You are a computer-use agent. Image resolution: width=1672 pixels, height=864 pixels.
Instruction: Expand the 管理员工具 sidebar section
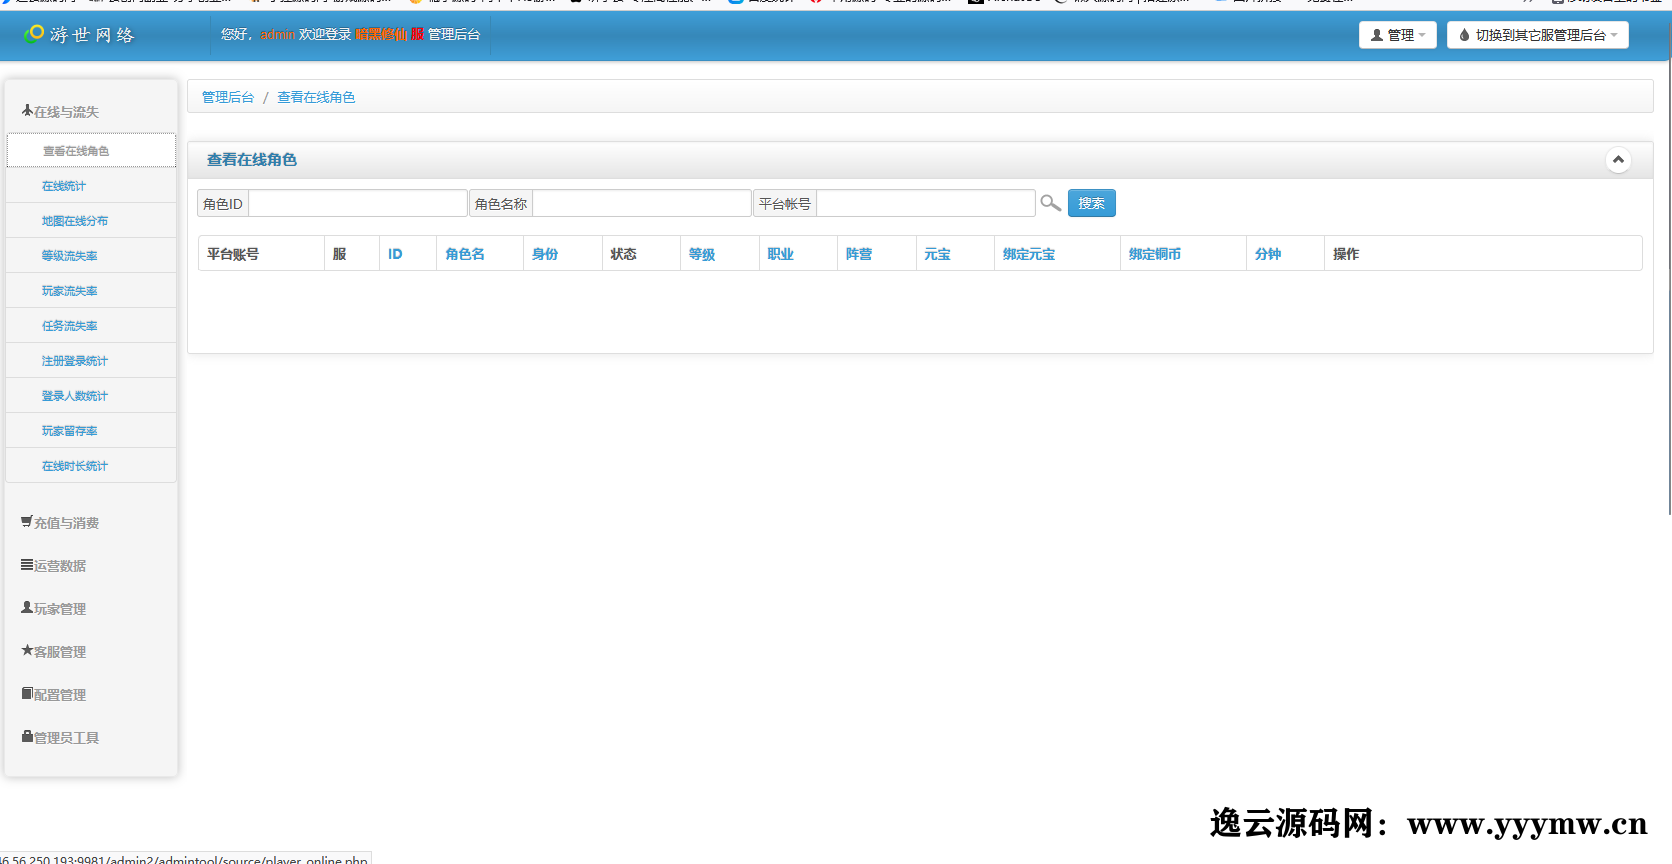click(61, 738)
